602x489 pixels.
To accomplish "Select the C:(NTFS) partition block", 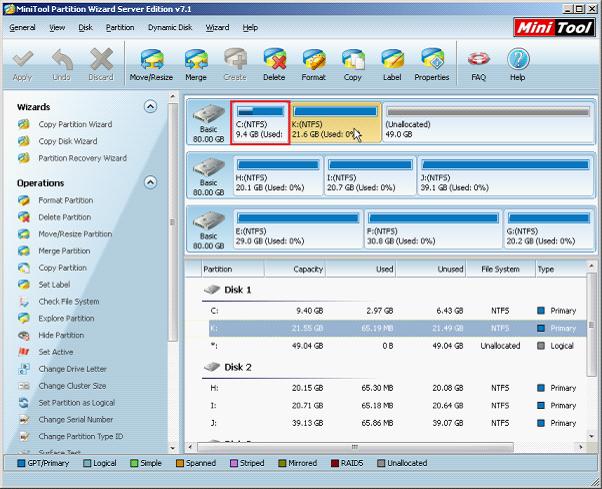I will (260, 122).
